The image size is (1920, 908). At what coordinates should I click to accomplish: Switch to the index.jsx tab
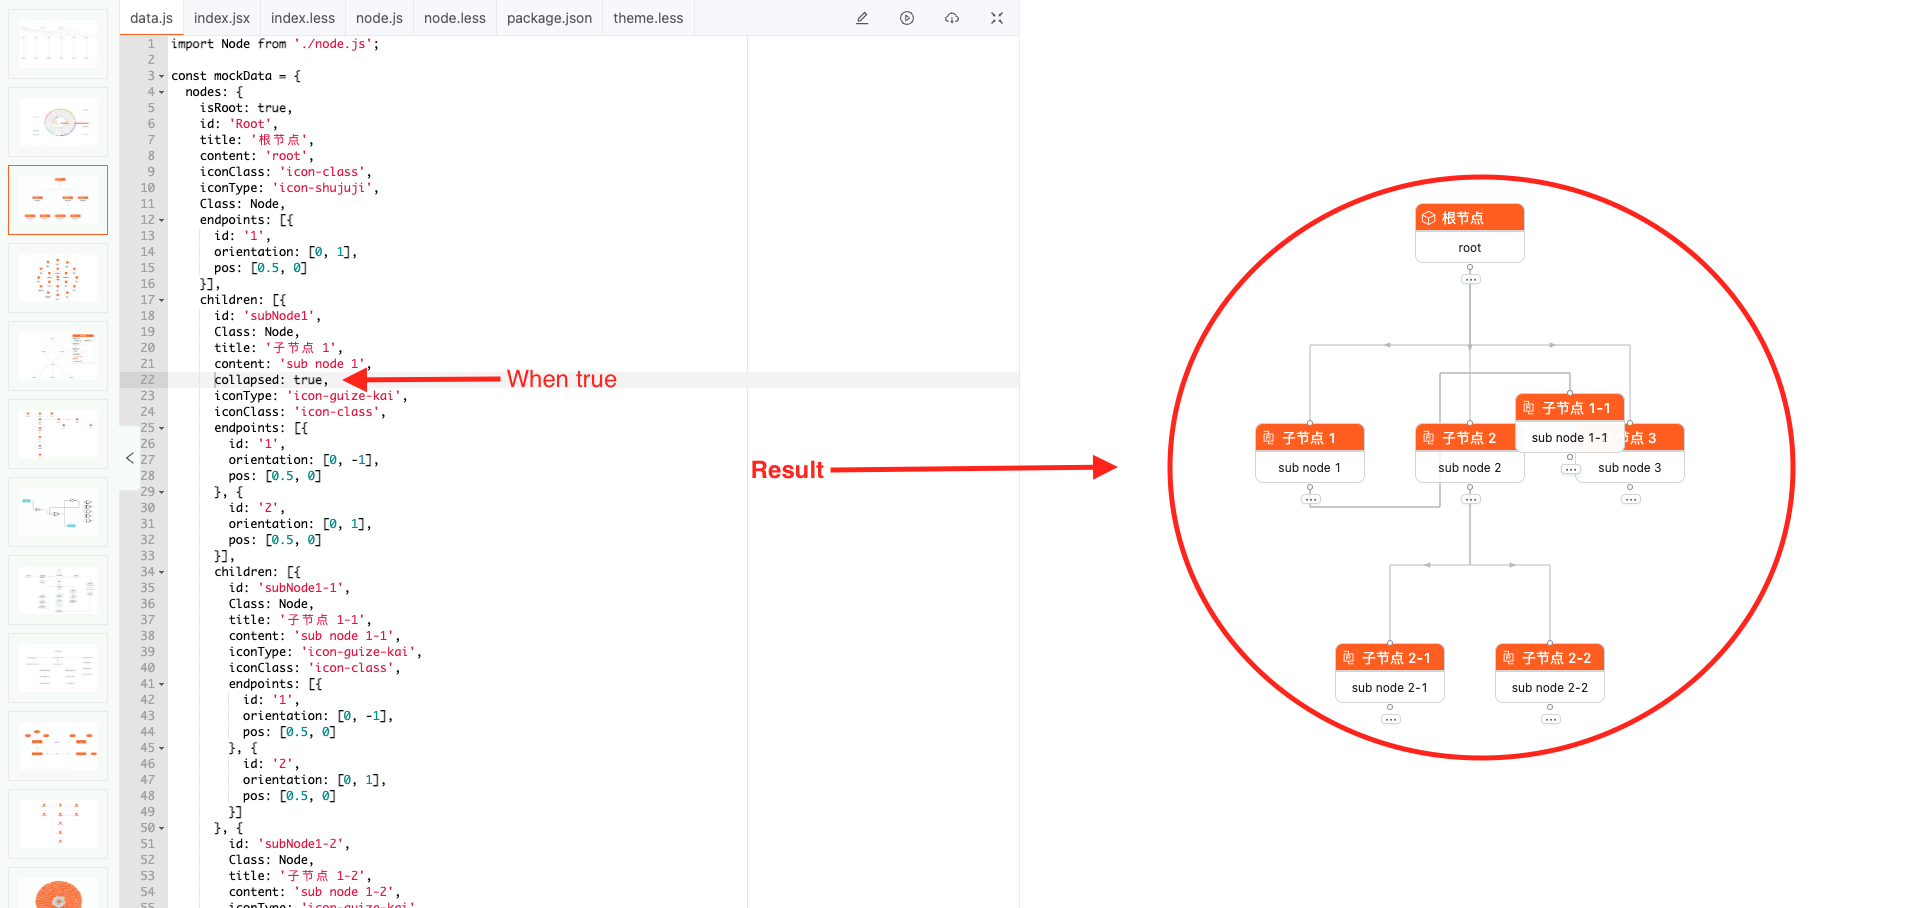pos(221,17)
